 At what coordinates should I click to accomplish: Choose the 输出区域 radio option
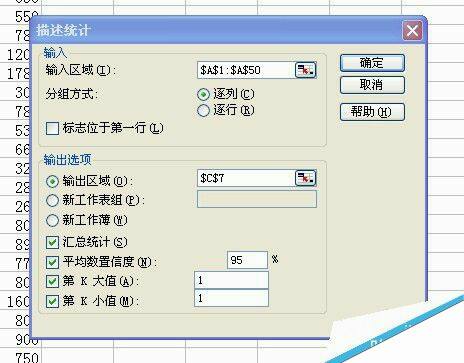52,181
